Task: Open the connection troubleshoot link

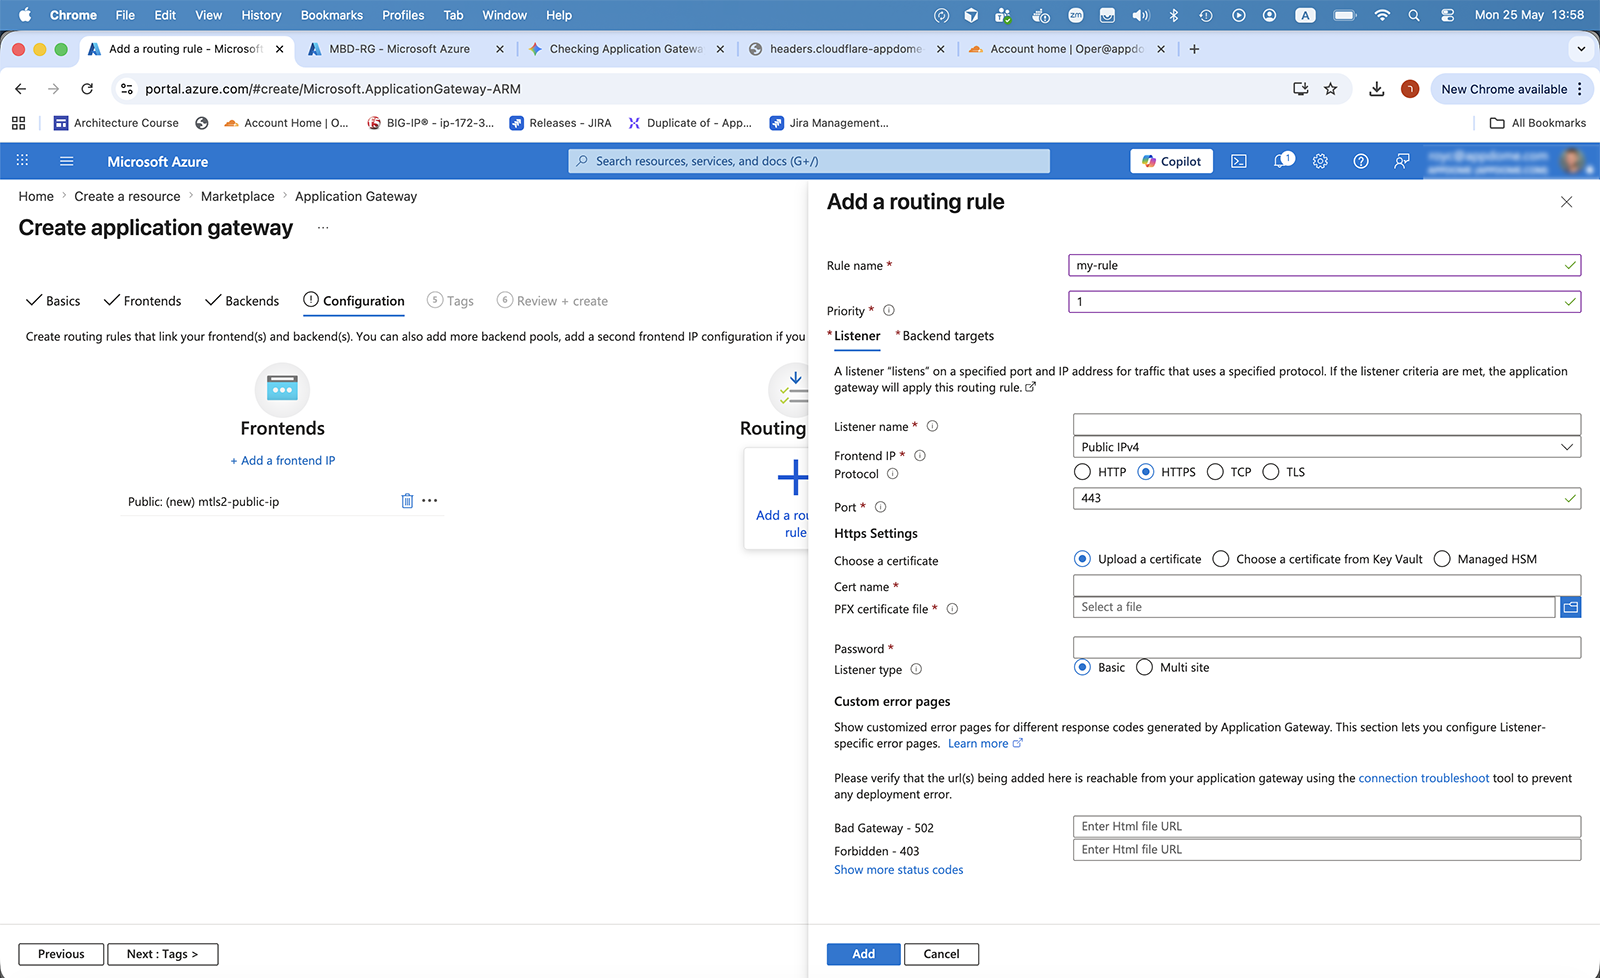Action: [x=1423, y=778]
